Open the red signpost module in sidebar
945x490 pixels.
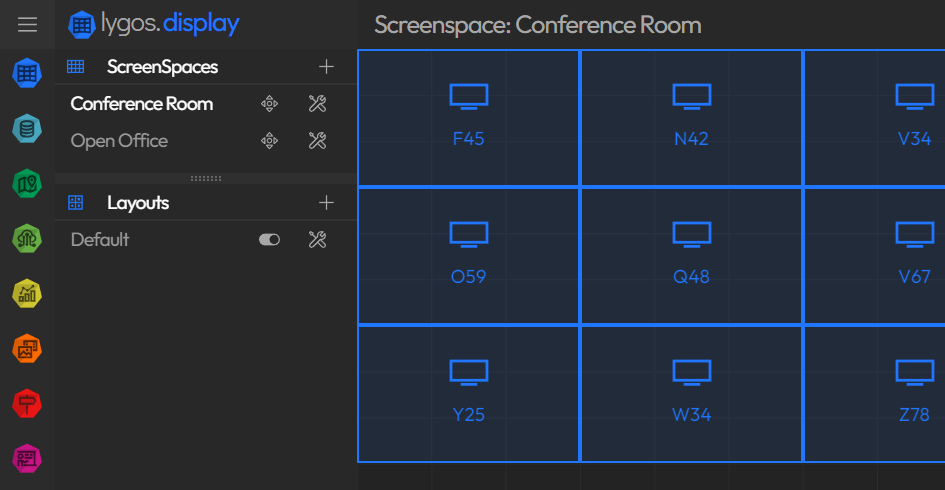[27, 404]
